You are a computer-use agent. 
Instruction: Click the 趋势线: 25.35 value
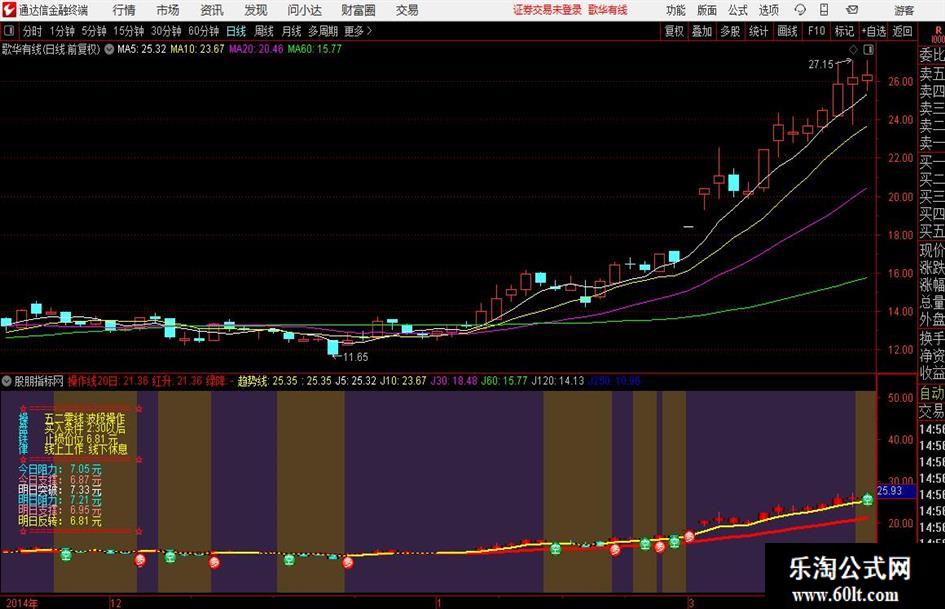click(x=269, y=381)
